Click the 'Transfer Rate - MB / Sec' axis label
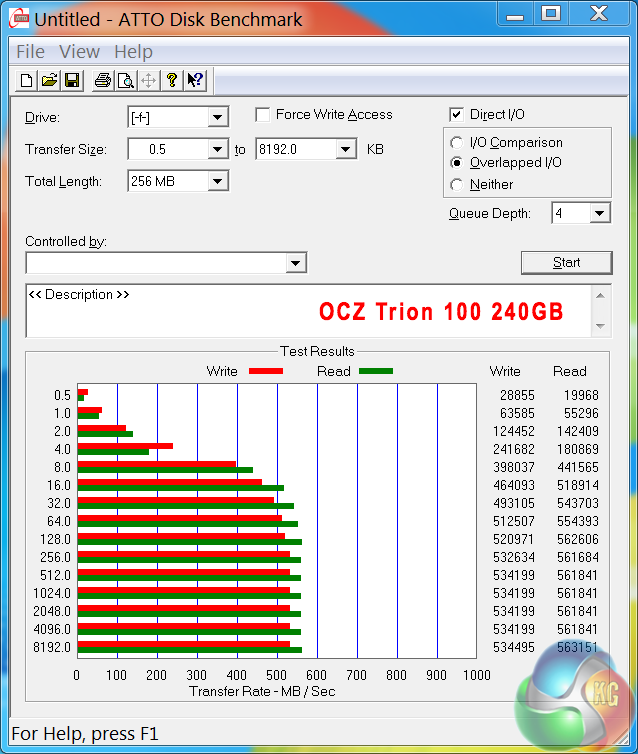 (262, 691)
